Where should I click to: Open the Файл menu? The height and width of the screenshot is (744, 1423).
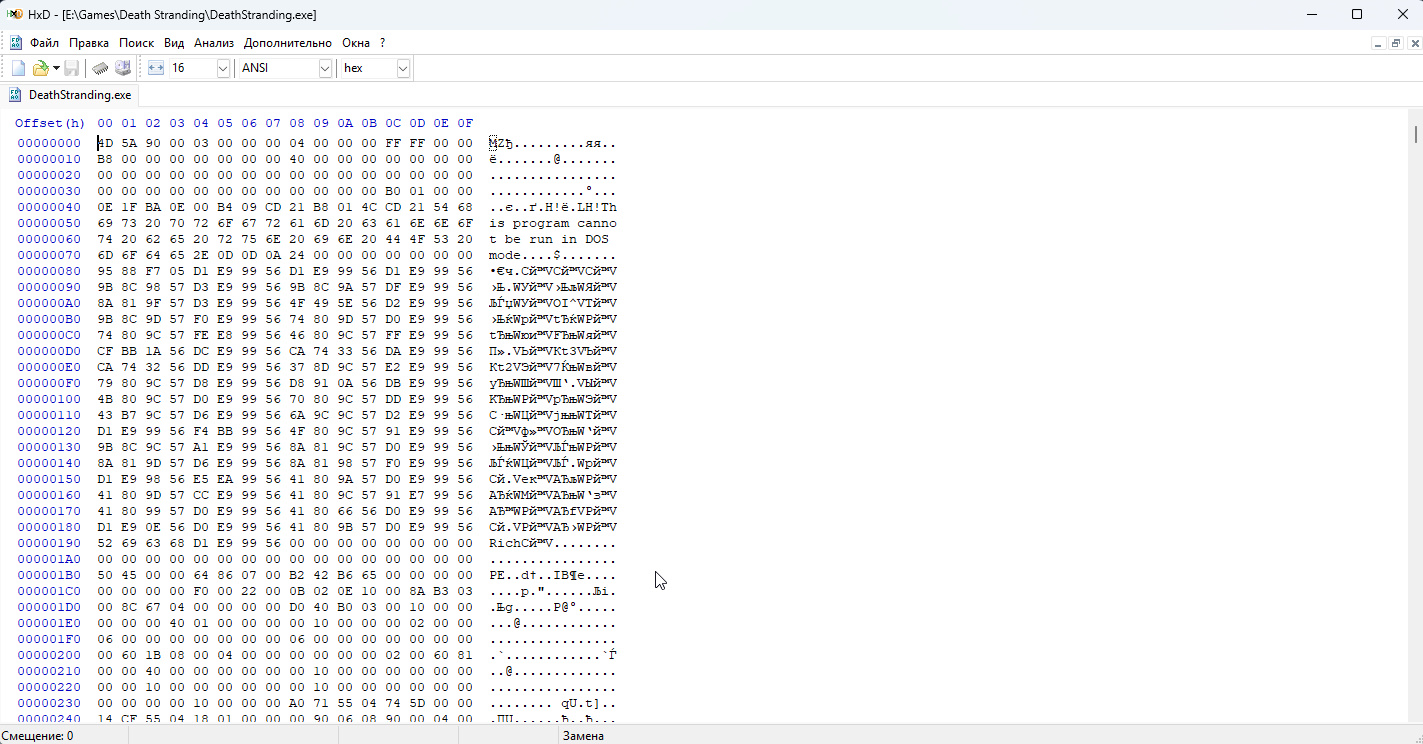[45, 43]
